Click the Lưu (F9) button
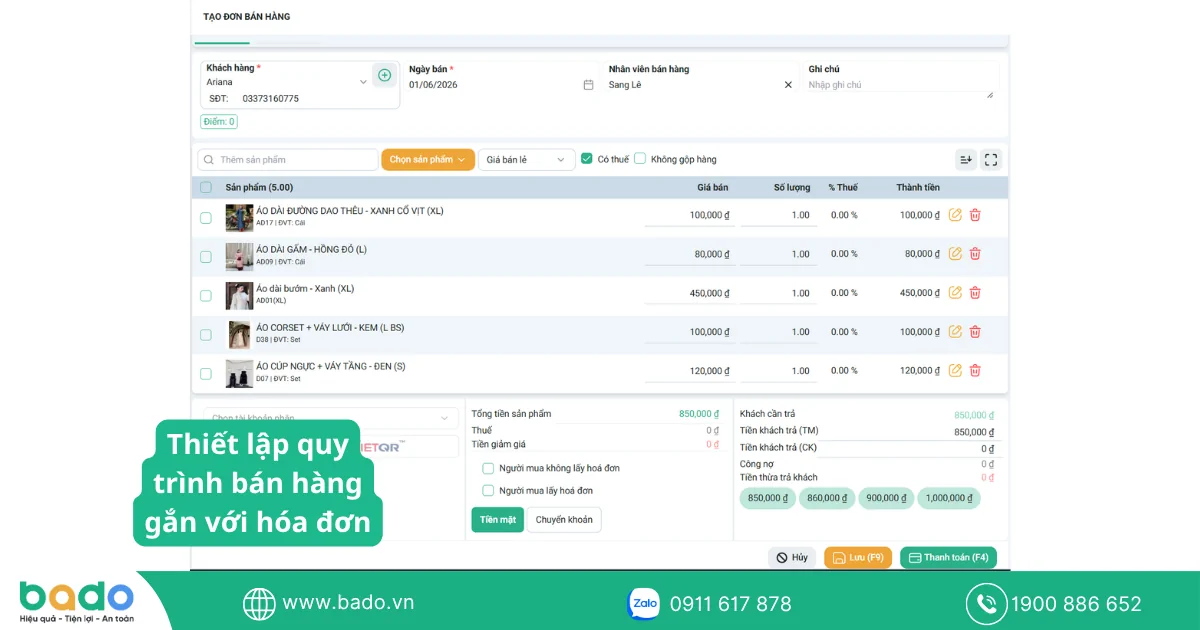The width and height of the screenshot is (1200, 630). click(x=858, y=557)
